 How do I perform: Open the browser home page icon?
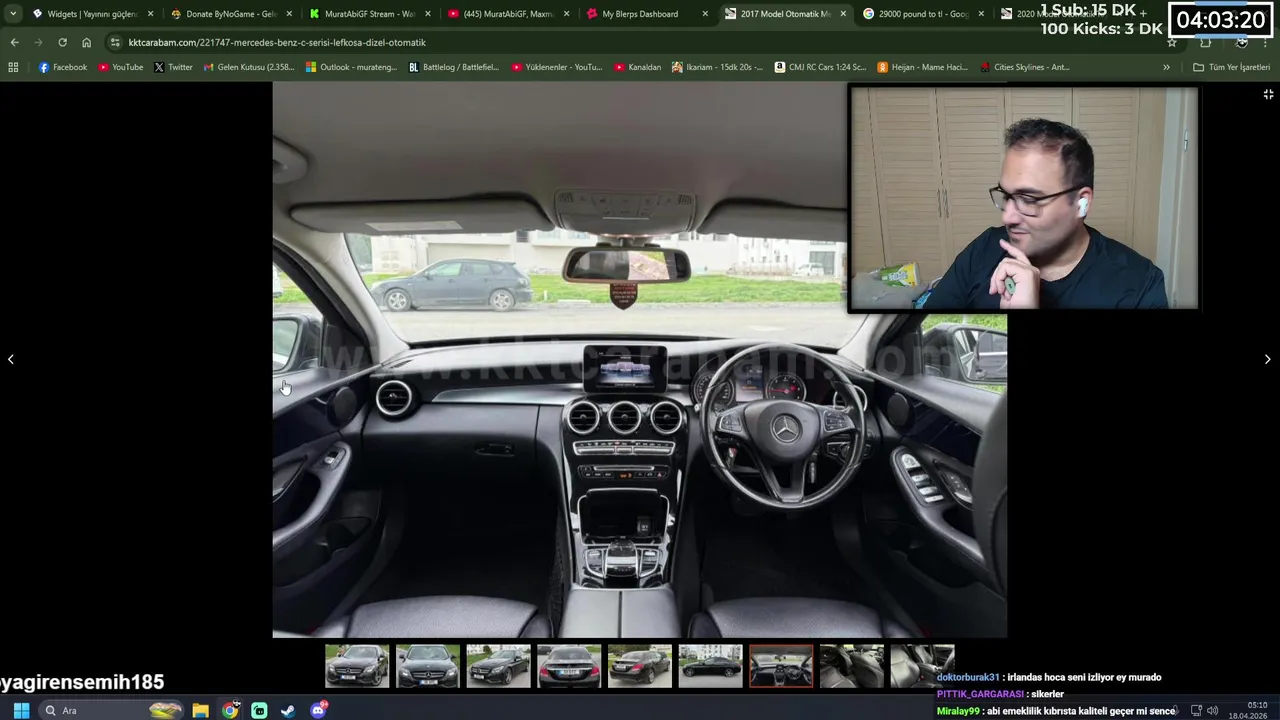86,42
